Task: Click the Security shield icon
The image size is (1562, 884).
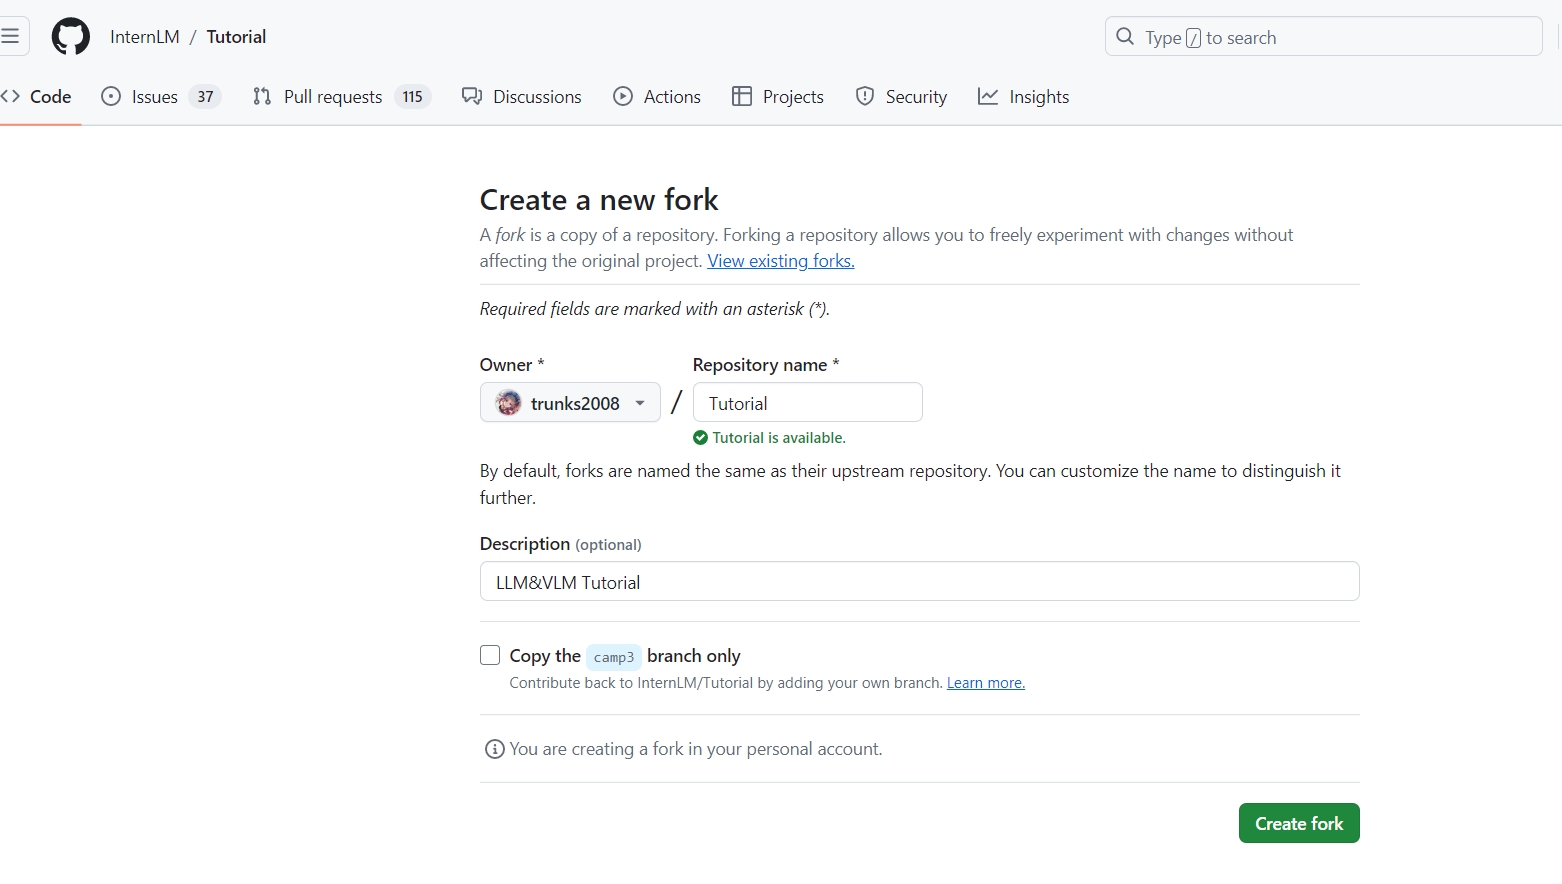Action: coord(865,96)
